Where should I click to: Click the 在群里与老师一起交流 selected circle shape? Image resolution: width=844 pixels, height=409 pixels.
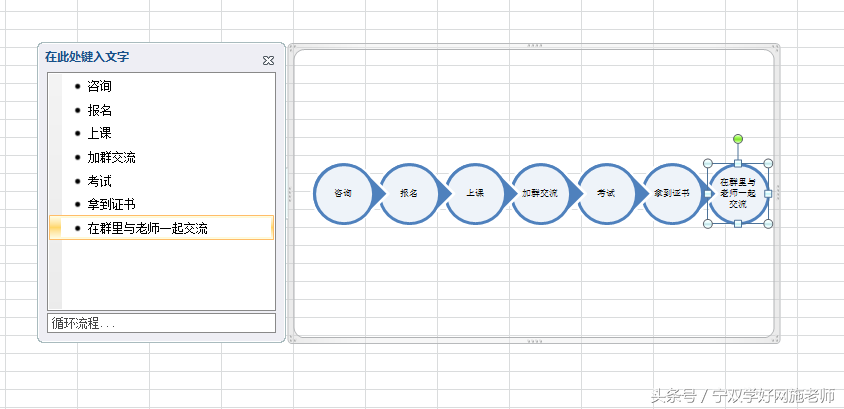[x=738, y=193]
